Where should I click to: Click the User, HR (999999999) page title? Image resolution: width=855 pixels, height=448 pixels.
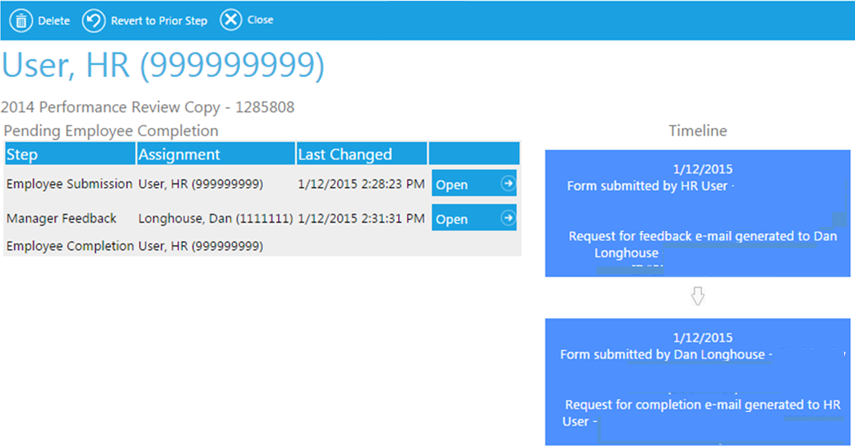pyautogui.click(x=163, y=64)
